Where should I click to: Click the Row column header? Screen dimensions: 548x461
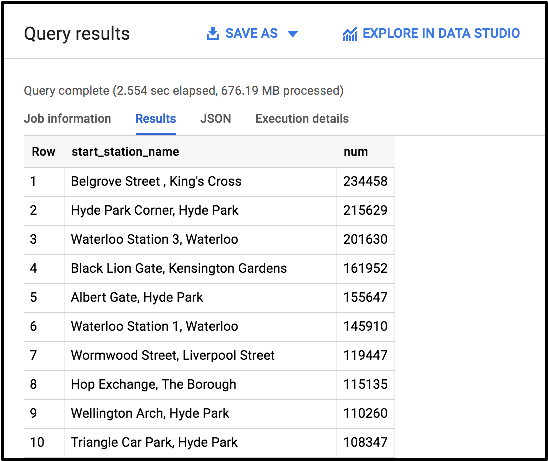click(x=44, y=152)
